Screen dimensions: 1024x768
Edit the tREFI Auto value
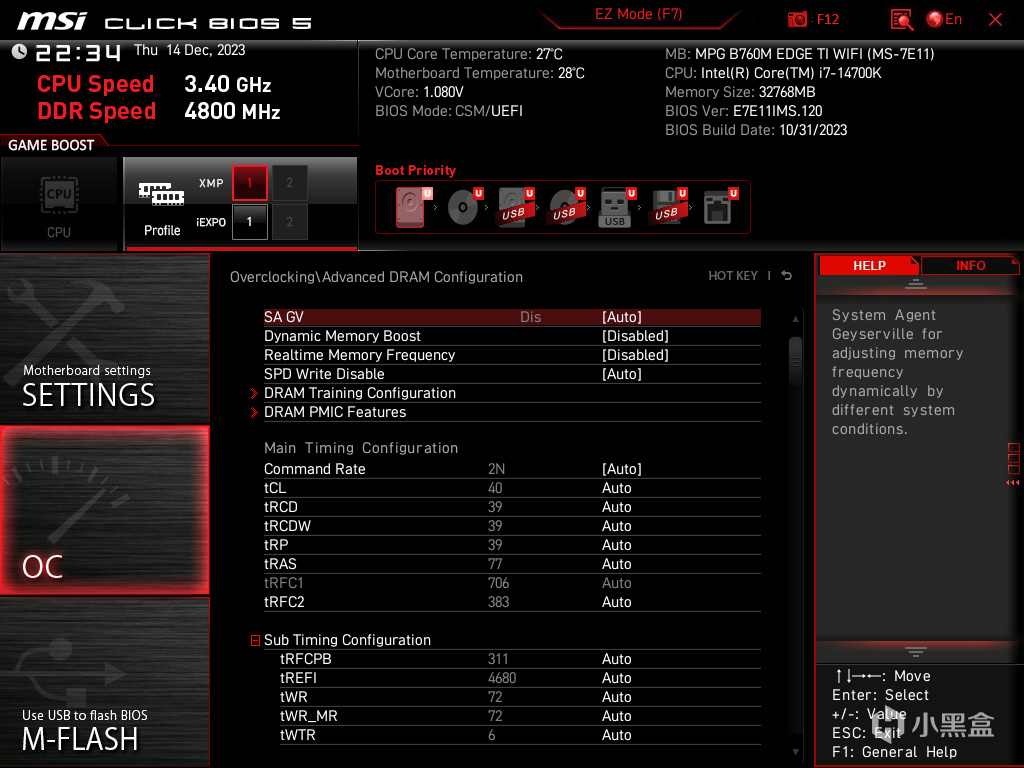tap(616, 678)
